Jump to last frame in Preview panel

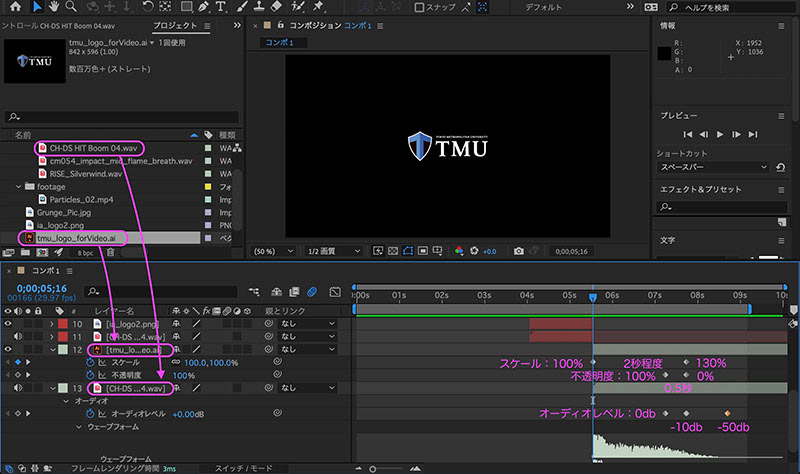click(753, 134)
